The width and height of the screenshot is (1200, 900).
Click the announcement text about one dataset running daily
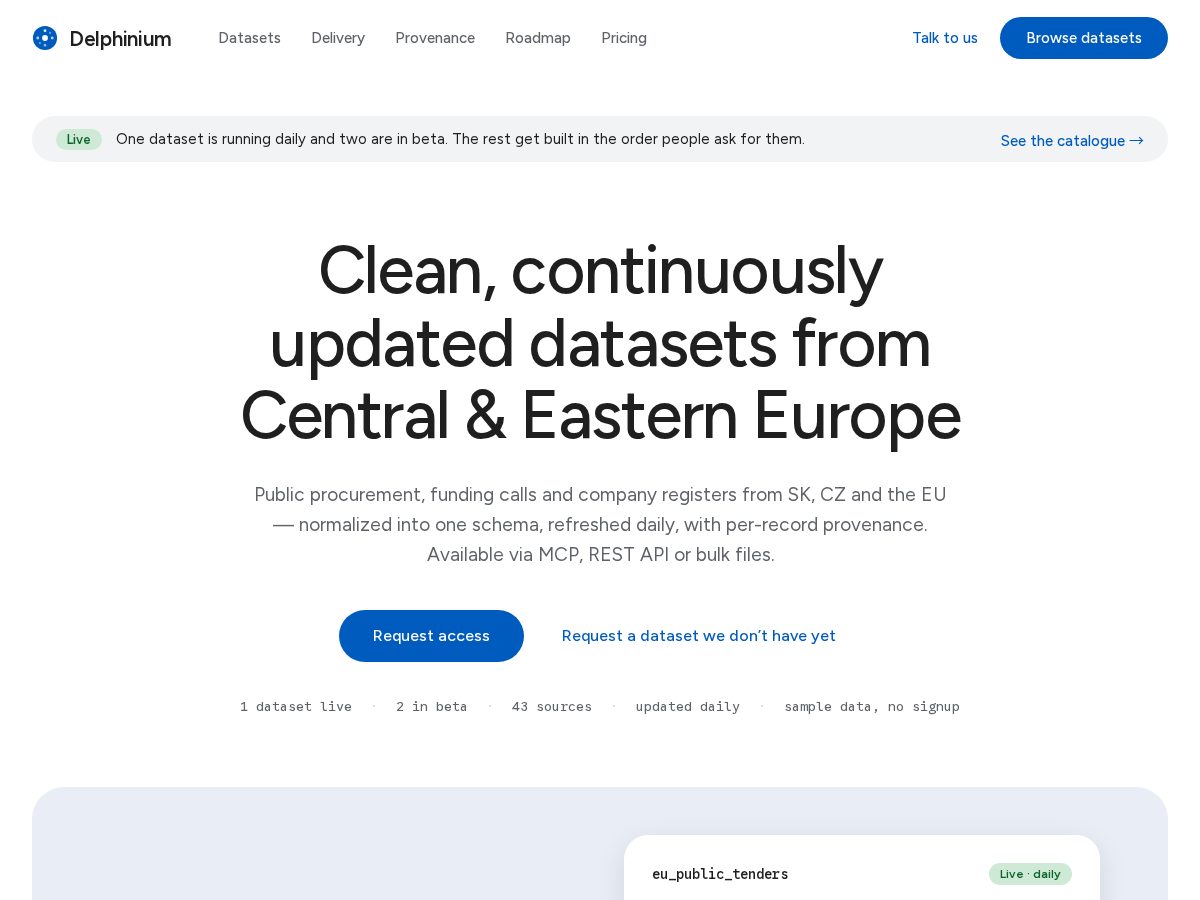460,139
